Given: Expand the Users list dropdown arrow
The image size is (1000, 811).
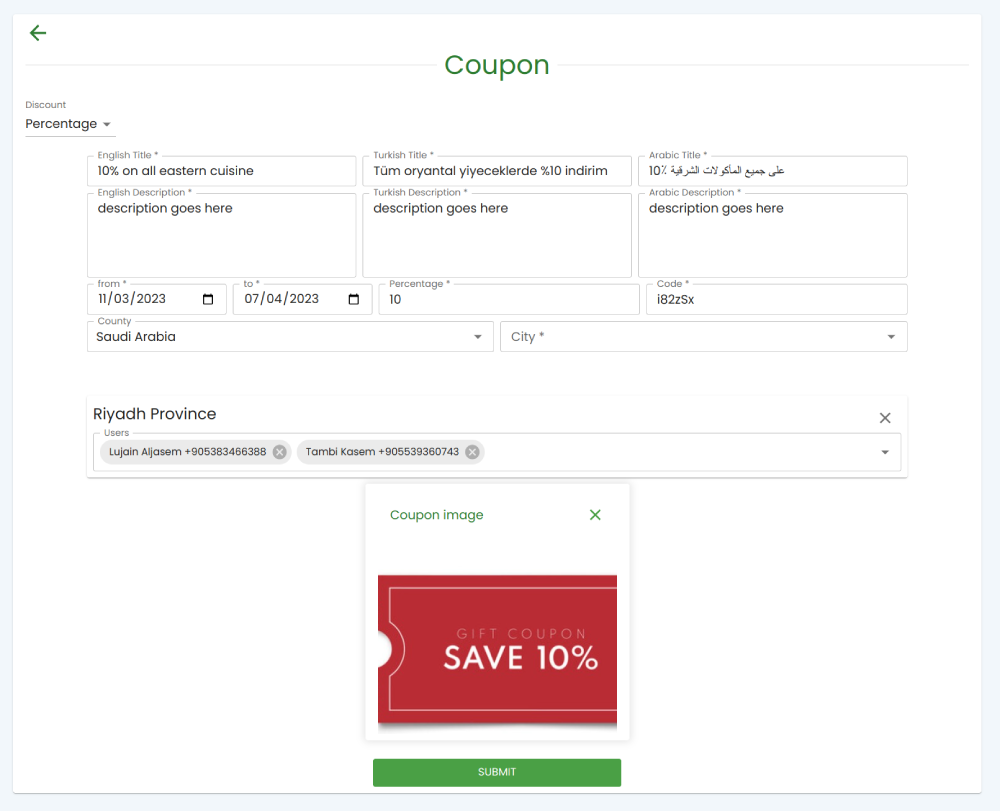Looking at the screenshot, I should click(x=885, y=452).
